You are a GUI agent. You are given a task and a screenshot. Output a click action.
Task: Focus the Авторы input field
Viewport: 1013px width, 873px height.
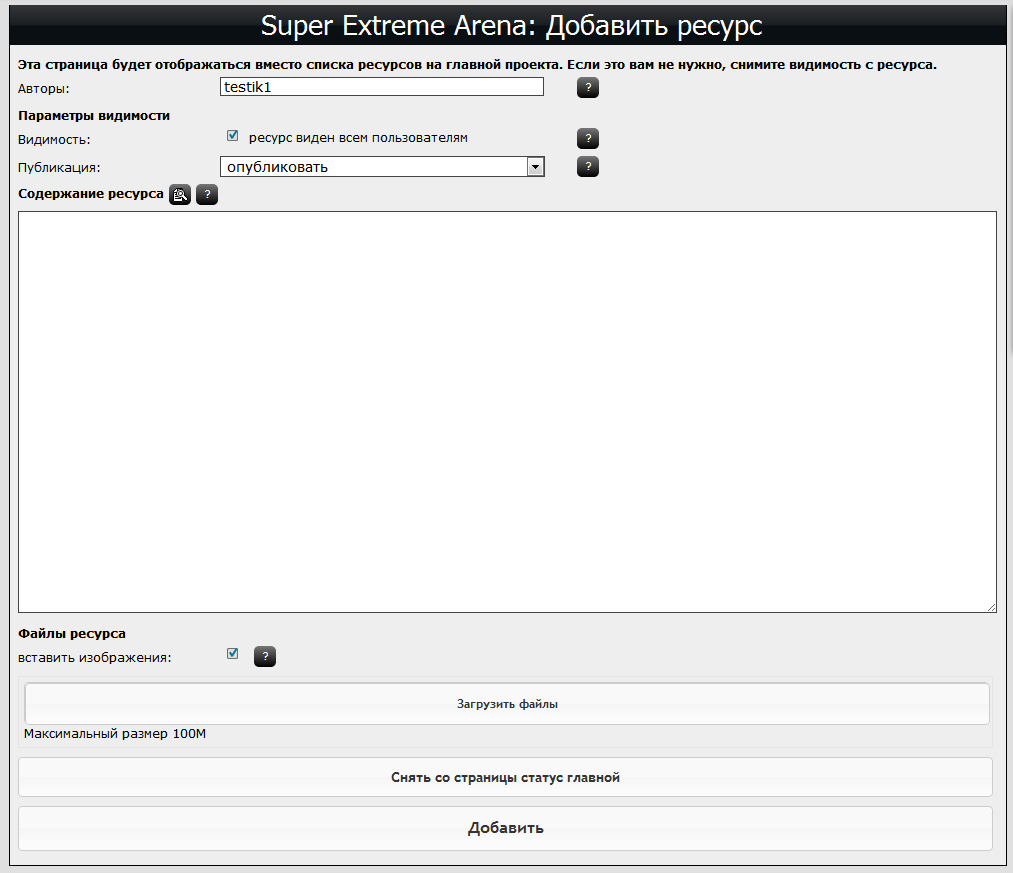tap(382, 87)
